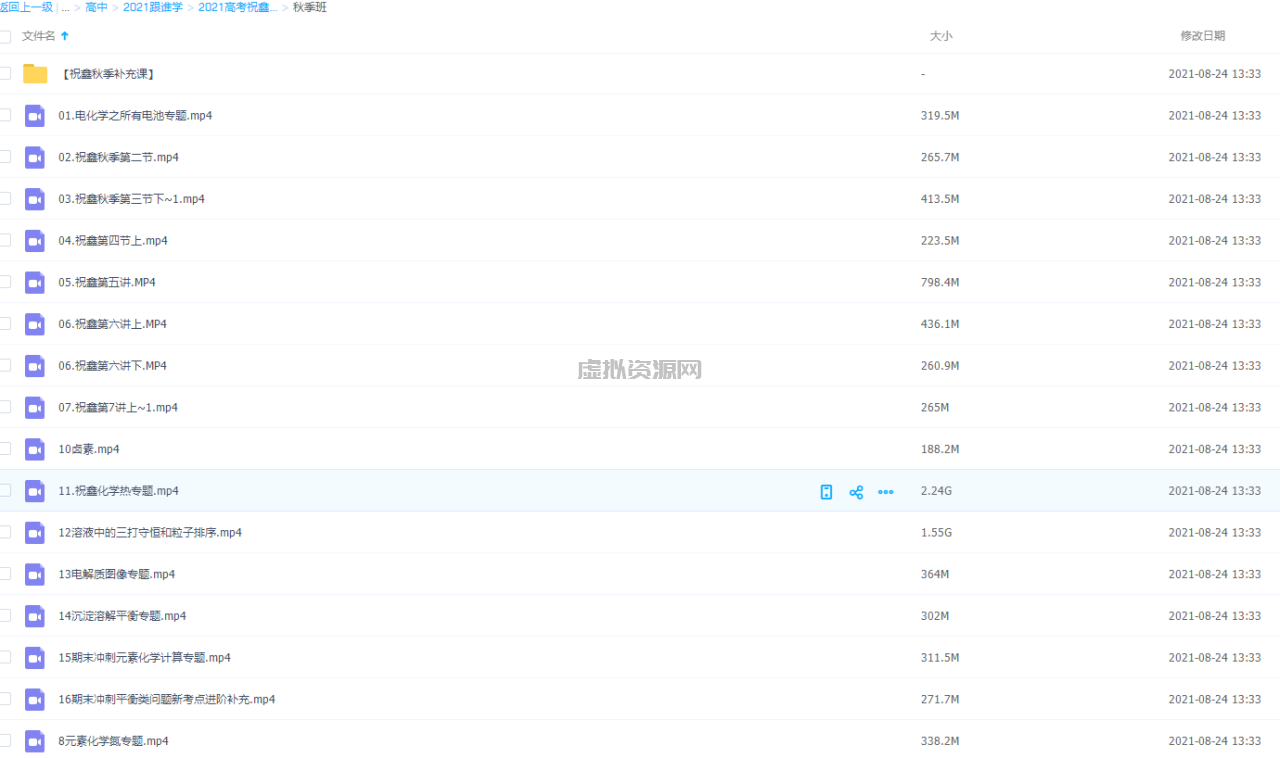Click the sort arrow beside 文件名
The width and height of the screenshot is (1280, 758).
[65, 36]
